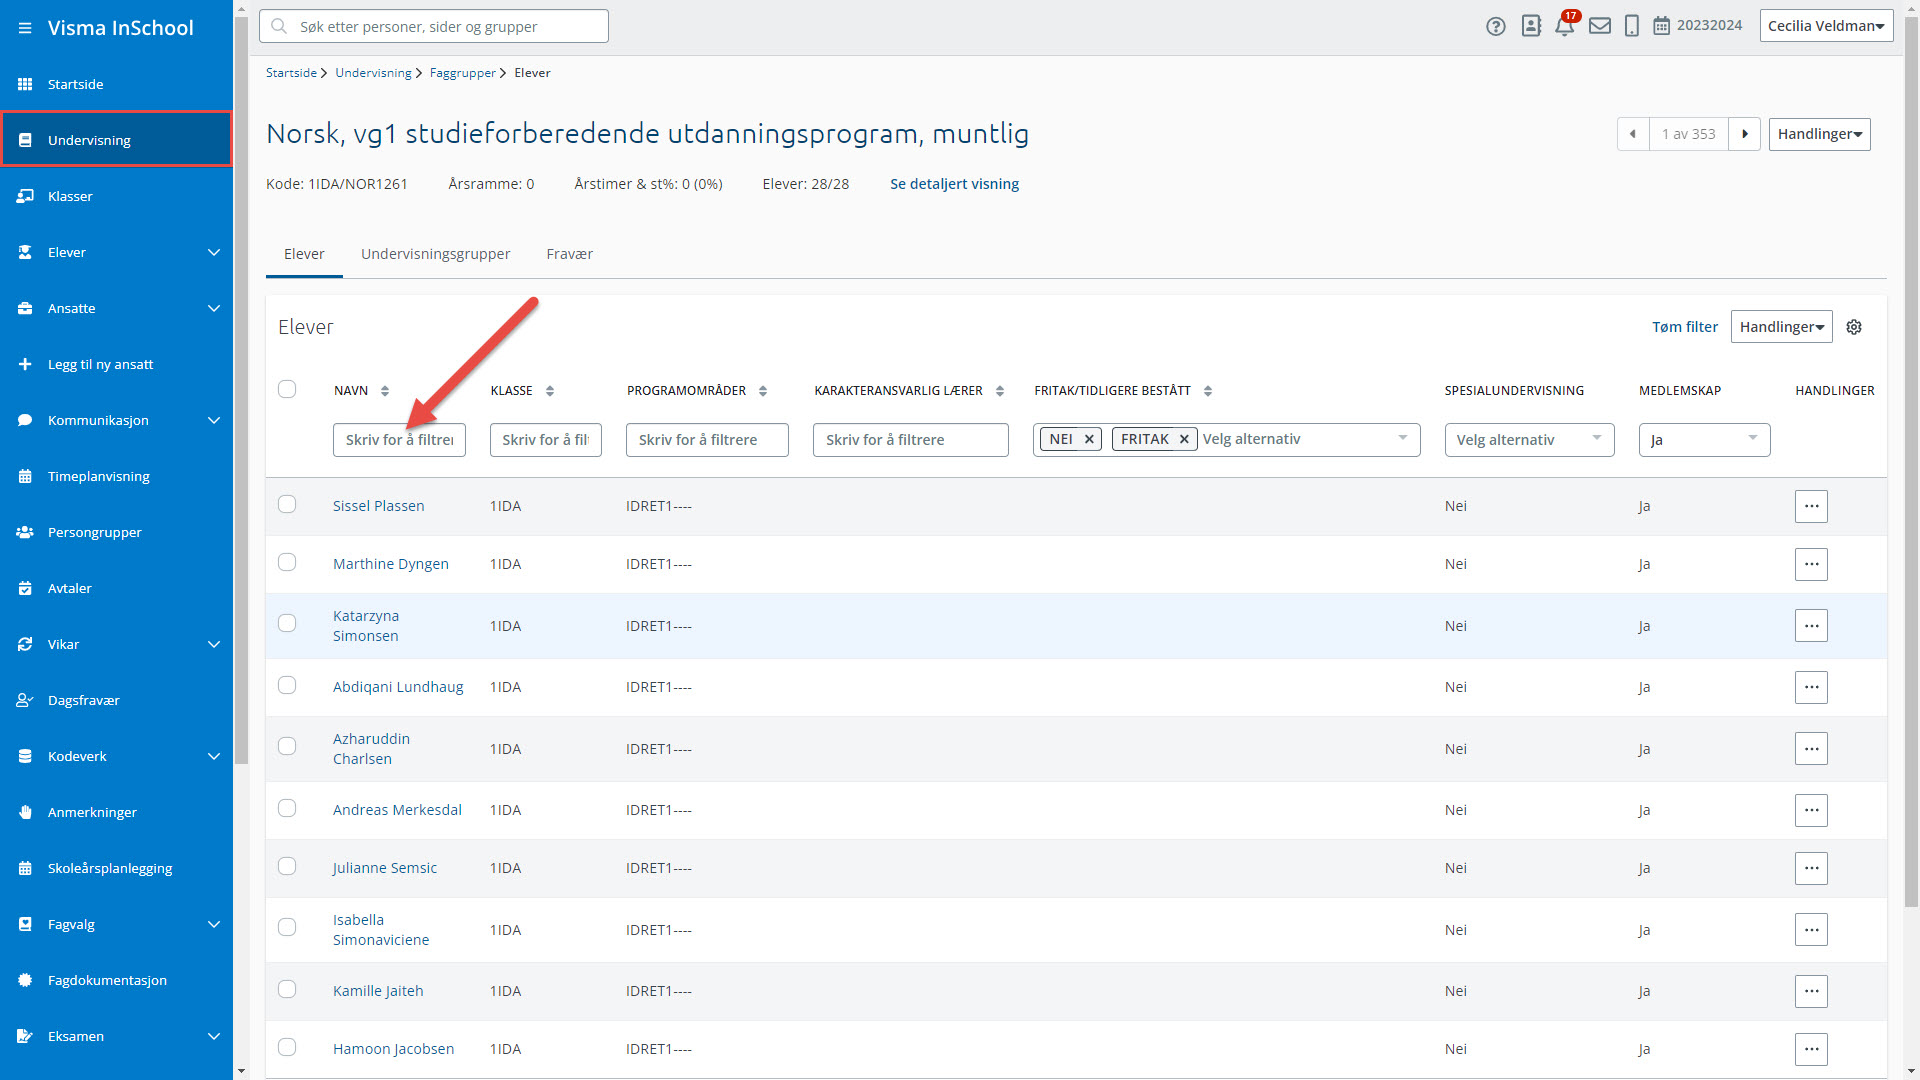Open actions menu for Sissel Plassen
The image size is (1920, 1080).
pos(1811,507)
